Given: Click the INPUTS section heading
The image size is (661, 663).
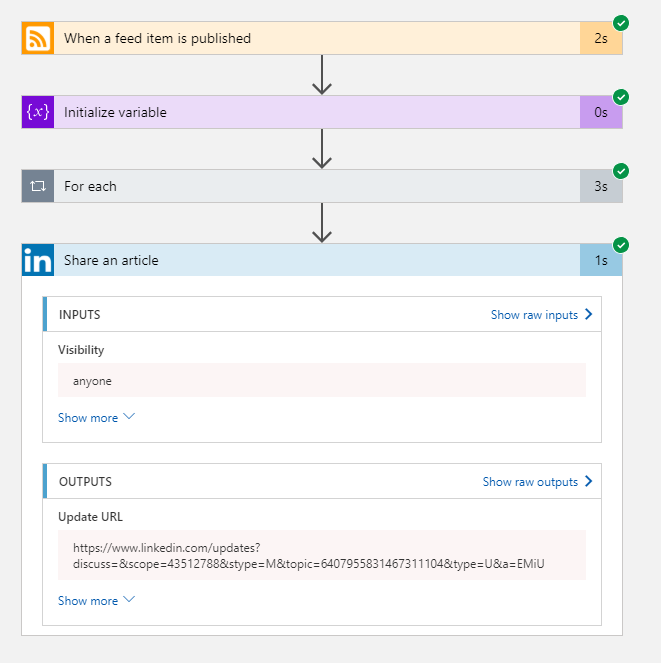Looking at the screenshot, I should (x=80, y=315).
